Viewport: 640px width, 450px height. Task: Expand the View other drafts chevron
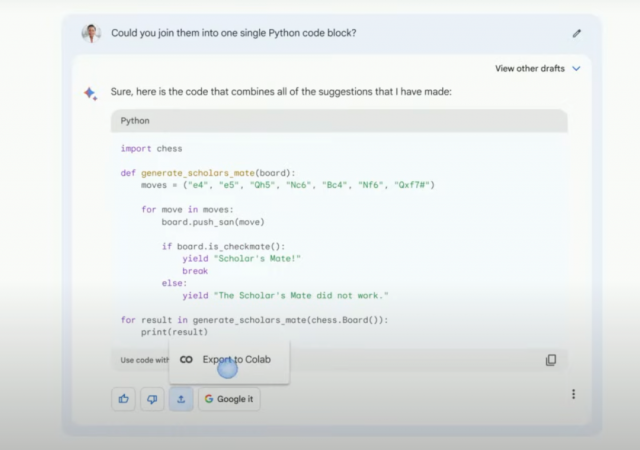point(576,69)
